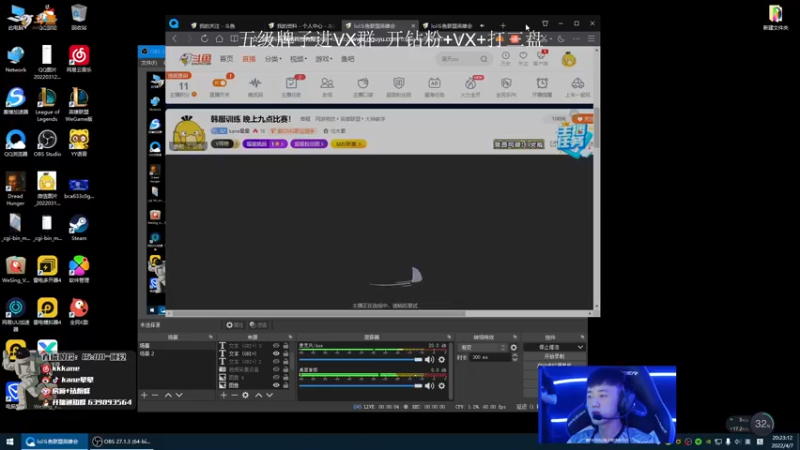Go to the 鱼吧 nav item
The image size is (800, 450).
347,59
